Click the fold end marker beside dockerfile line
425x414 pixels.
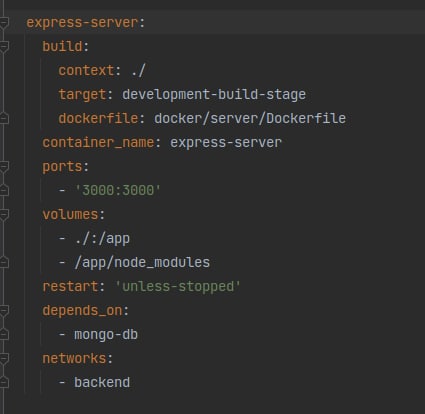tap(4, 118)
